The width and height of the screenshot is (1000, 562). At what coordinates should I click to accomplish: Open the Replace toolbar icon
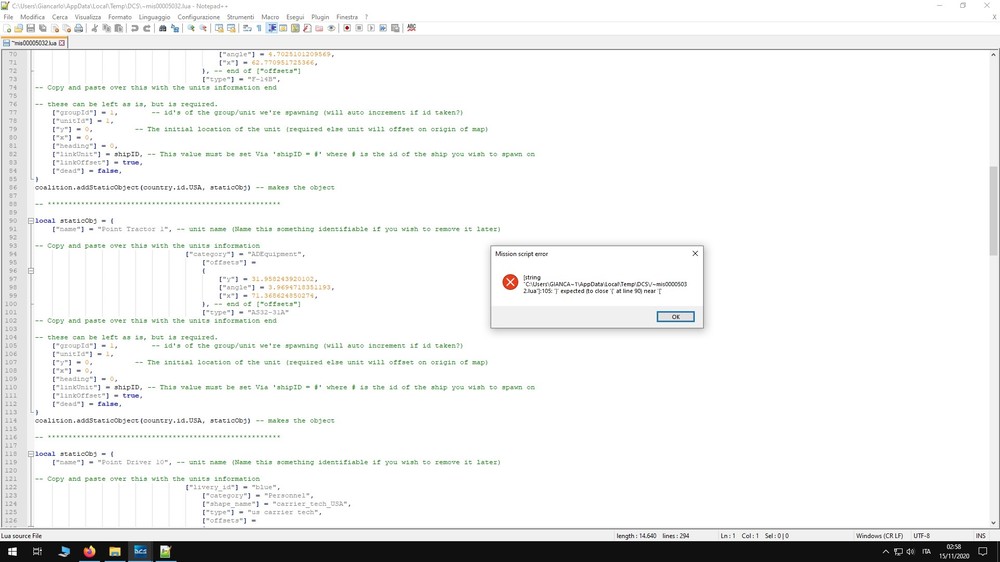click(175, 28)
